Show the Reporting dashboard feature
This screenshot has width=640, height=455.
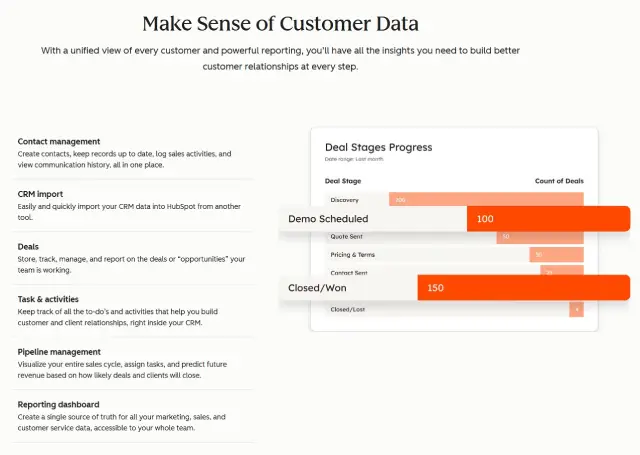click(59, 404)
